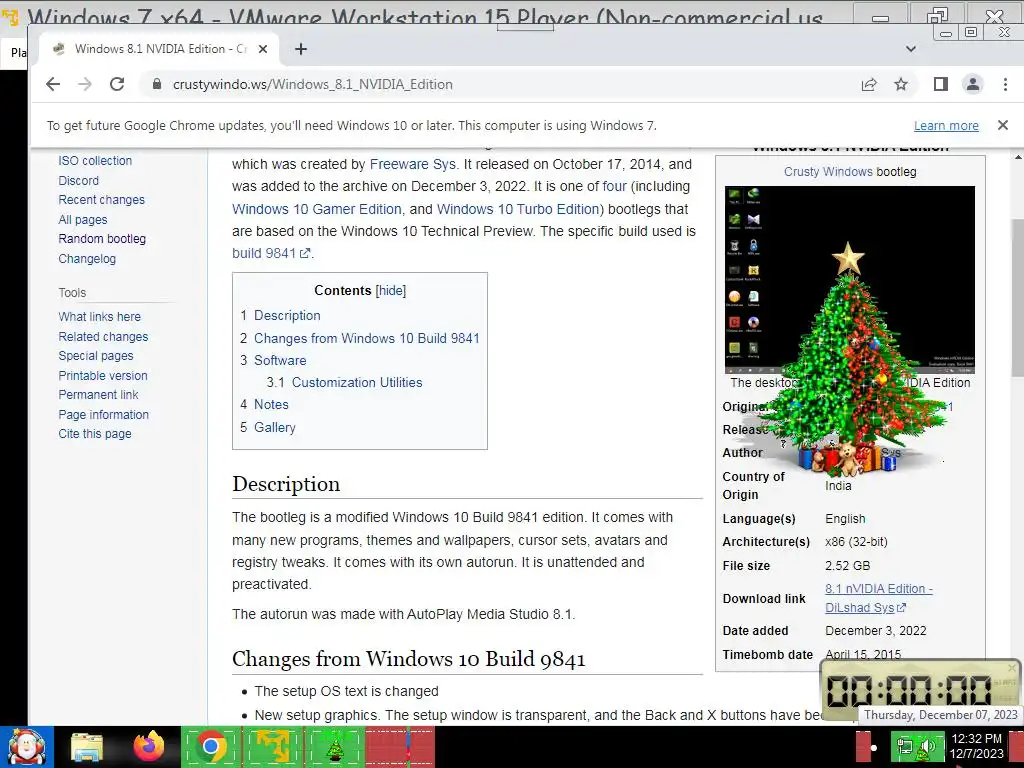The width and height of the screenshot is (1024, 768).
Task: Open Windows 10 Gamer Edition link
Action: (x=317, y=209)
